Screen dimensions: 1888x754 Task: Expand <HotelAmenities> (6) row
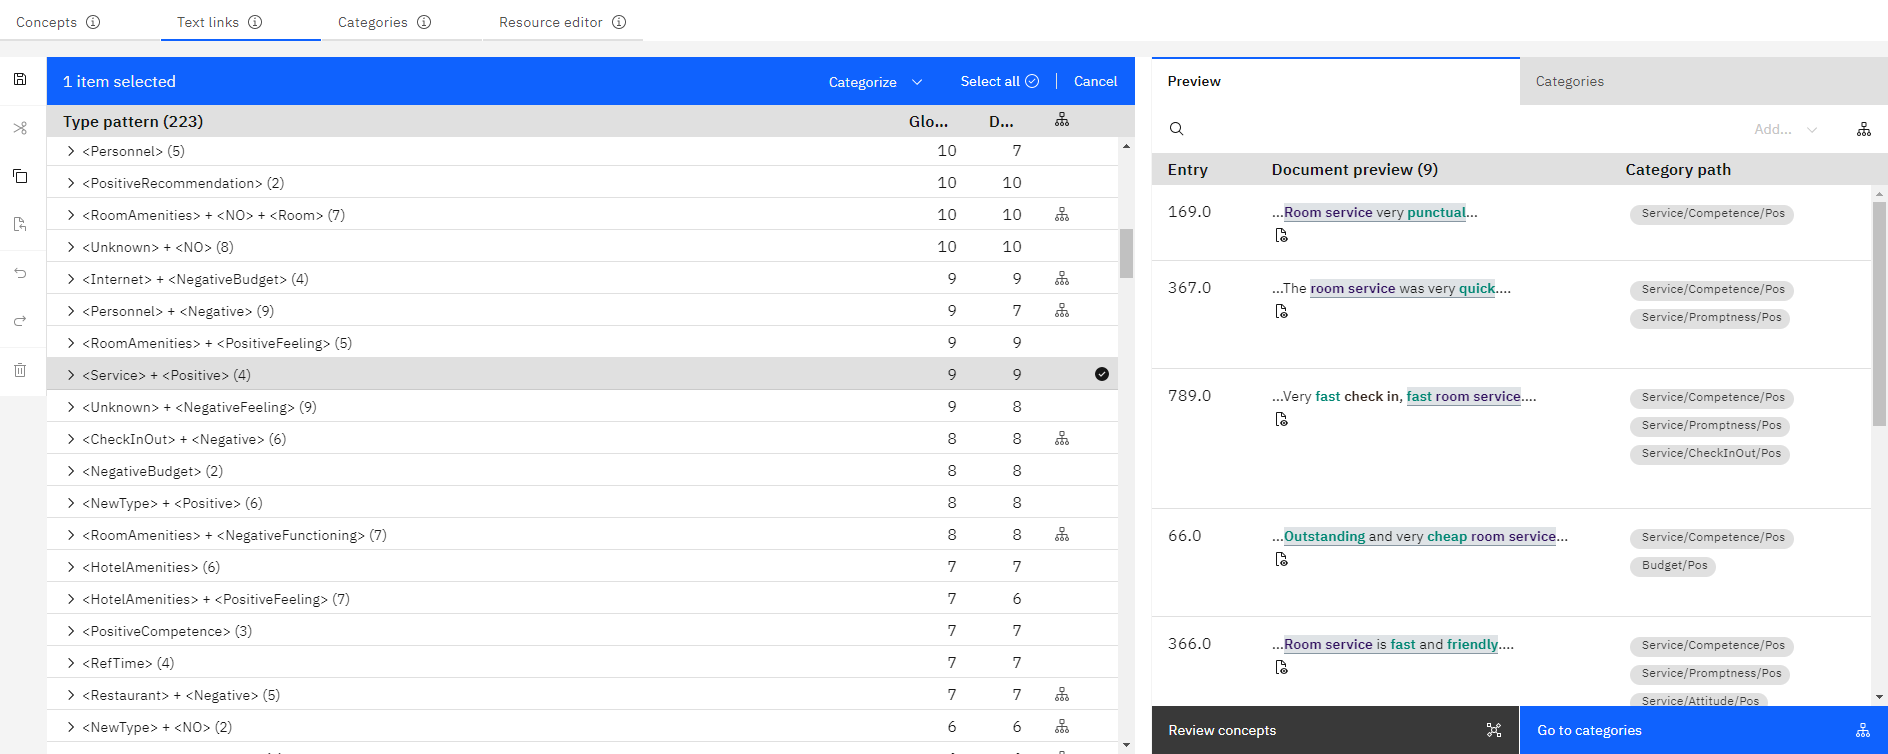coord(71,567)
